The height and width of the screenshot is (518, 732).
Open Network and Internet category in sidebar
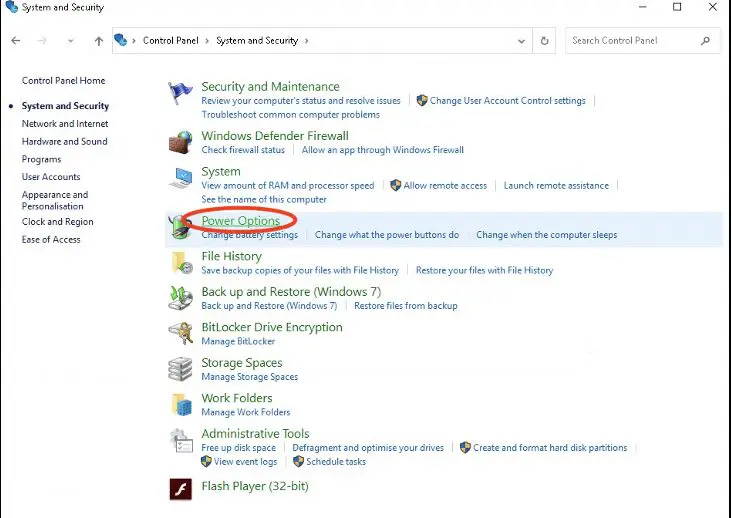pos(65,124)
